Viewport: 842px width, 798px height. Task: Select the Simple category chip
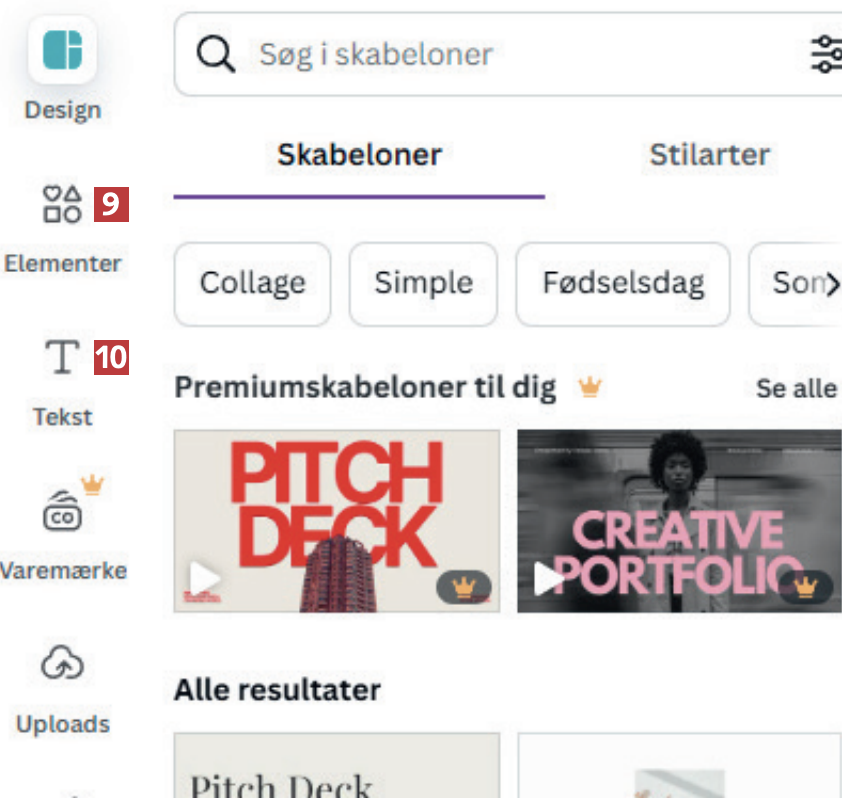tap(423, 284)
